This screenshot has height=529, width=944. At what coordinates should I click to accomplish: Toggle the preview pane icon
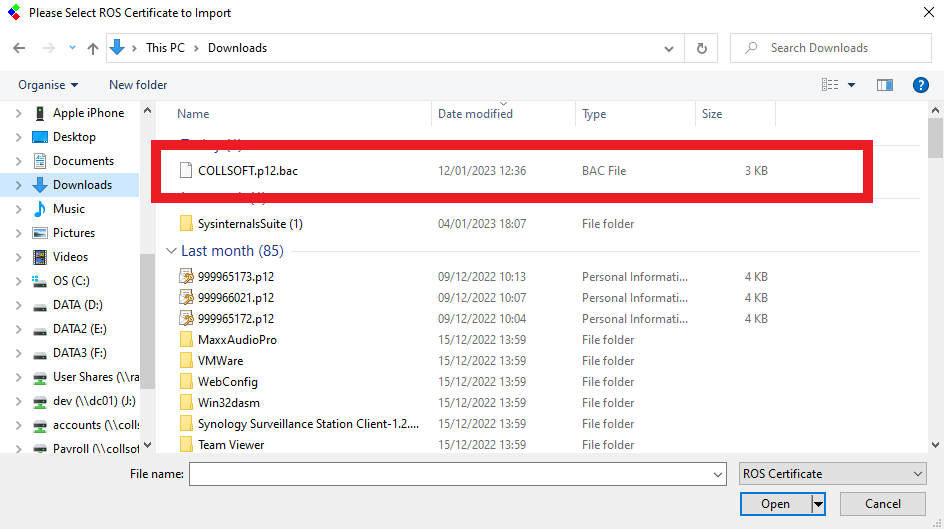pos(884,85)
